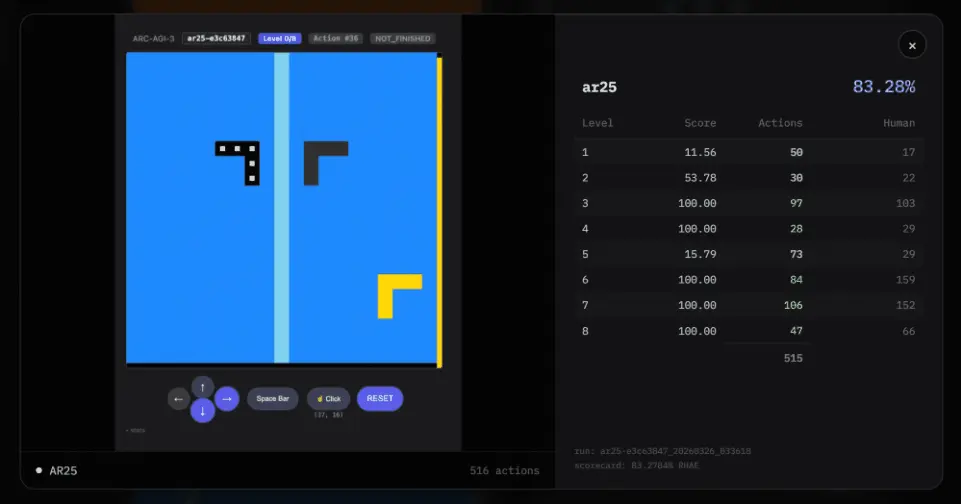961x504 pixels.
Task: Click the left arrow control button
Action: click(x=178, y=399)
